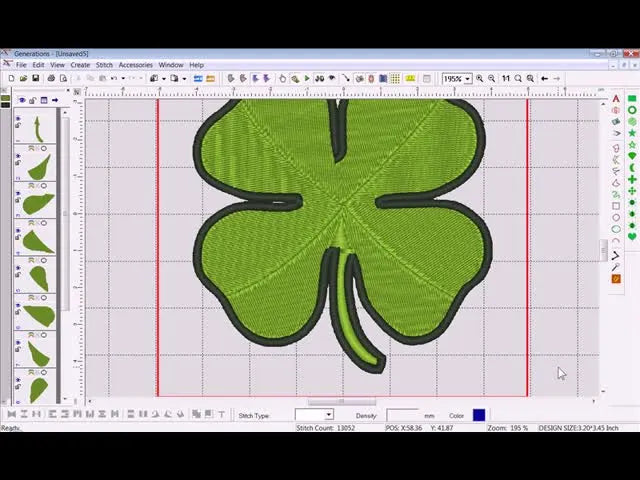Viewport: 640px width, 480px height.
Task: Set zoom to 1:1 view
Action: (506, 78)
